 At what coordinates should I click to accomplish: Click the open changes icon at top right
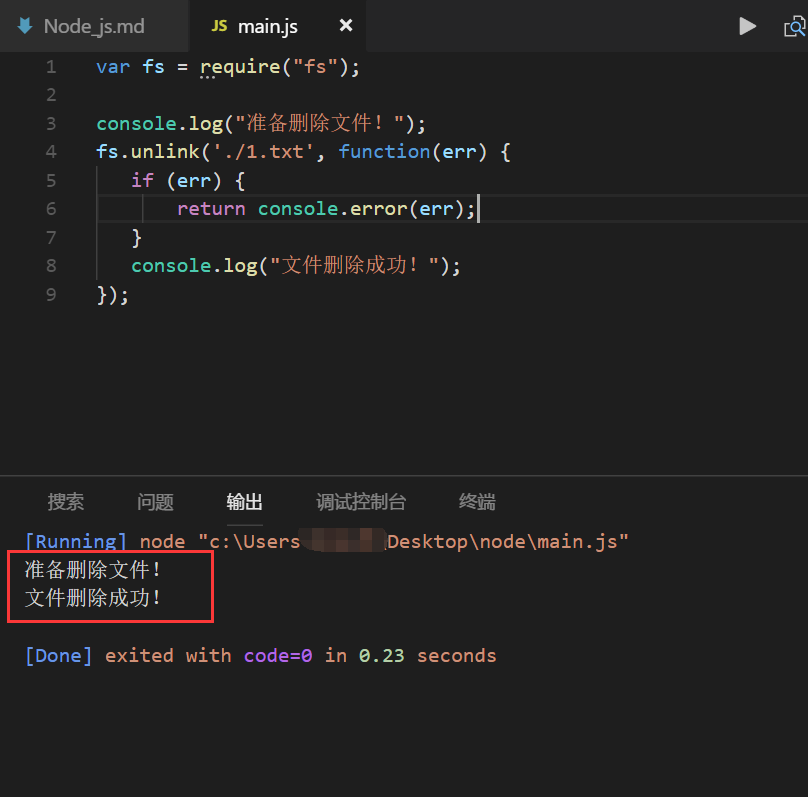tap(795, 27)
